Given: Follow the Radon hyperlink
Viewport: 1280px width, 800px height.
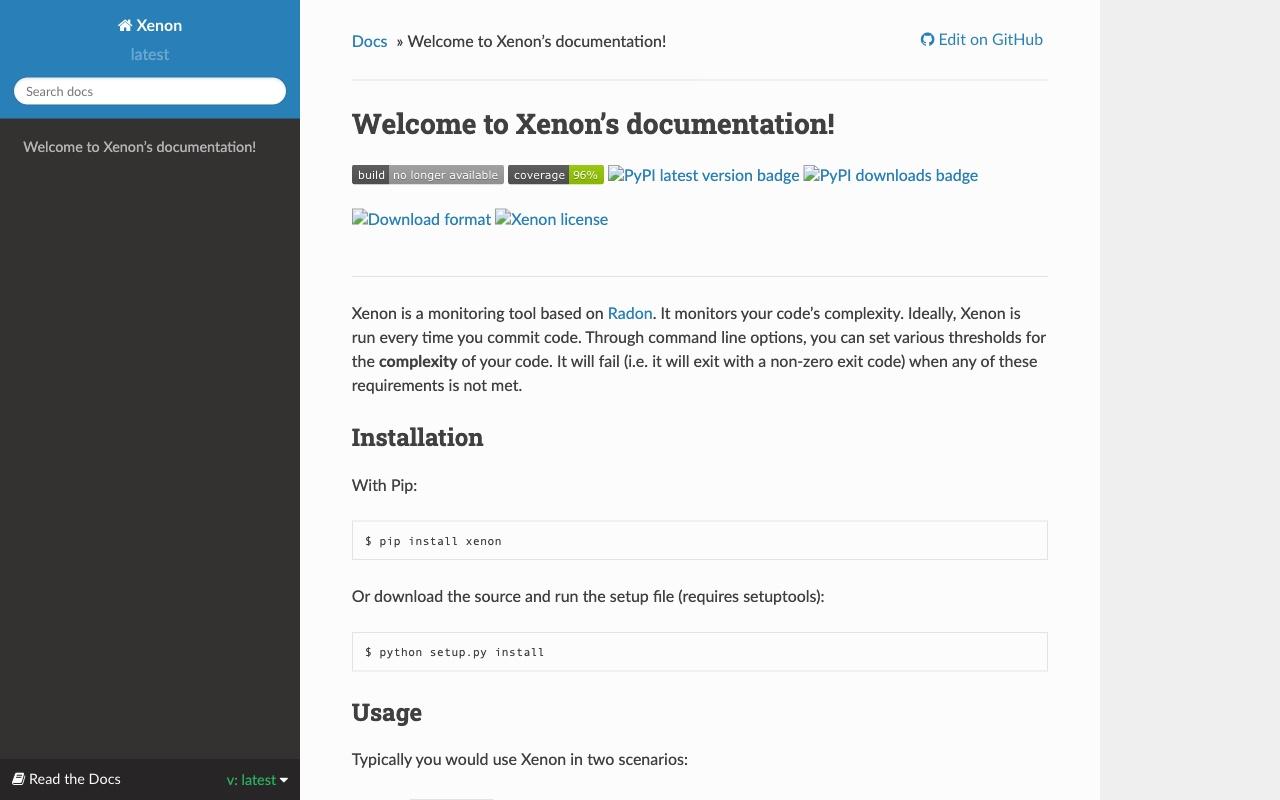Looking at the screenshot, I should [x=630, y=313].
